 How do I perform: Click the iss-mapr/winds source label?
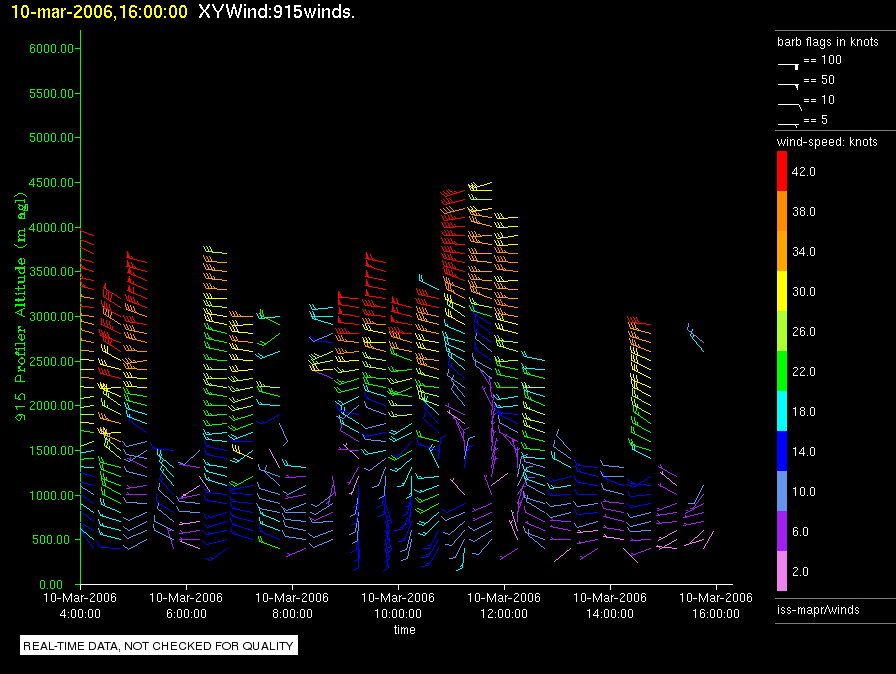(818, 608)
